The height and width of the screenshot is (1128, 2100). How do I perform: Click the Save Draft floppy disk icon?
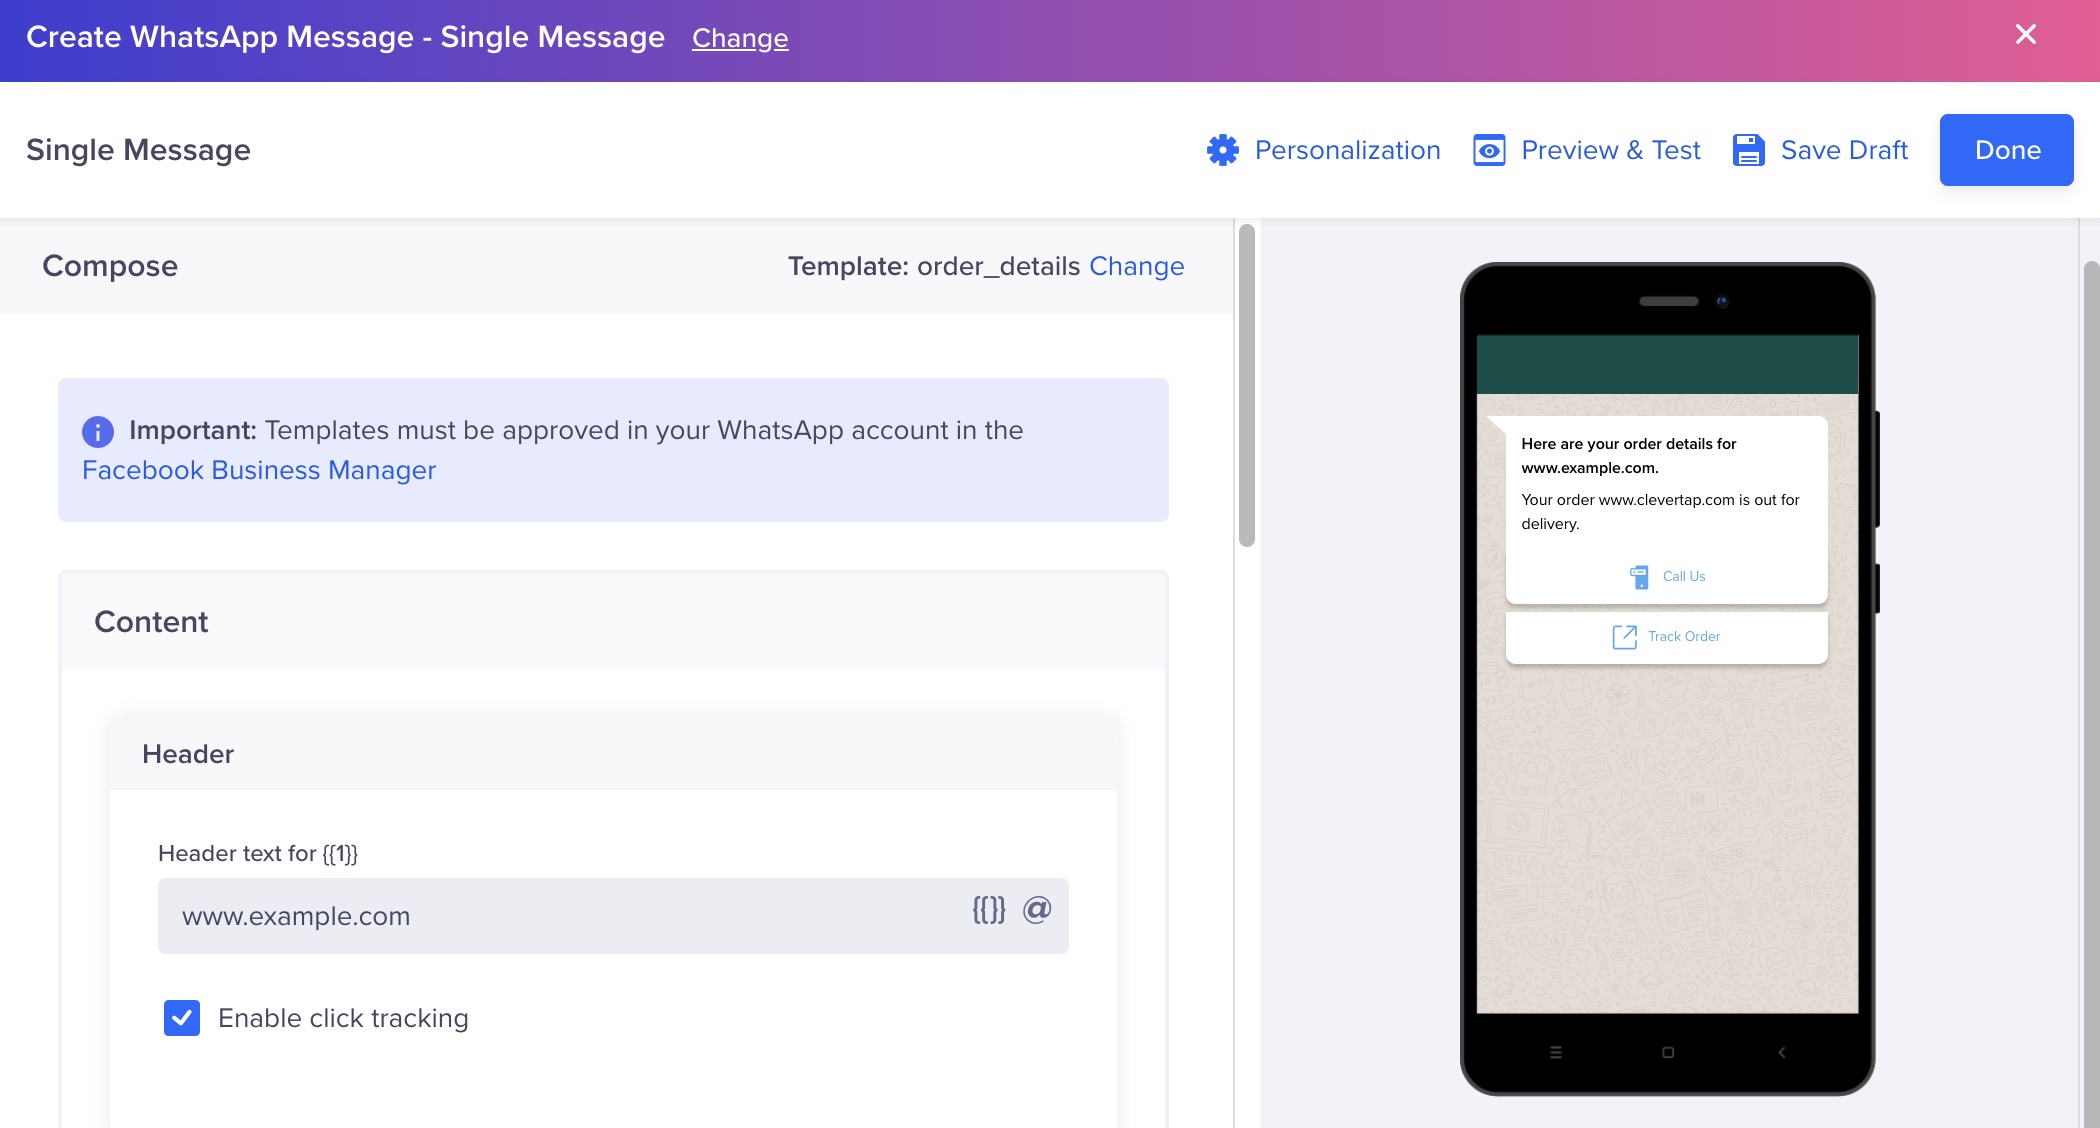click(x=1748, y=150)
